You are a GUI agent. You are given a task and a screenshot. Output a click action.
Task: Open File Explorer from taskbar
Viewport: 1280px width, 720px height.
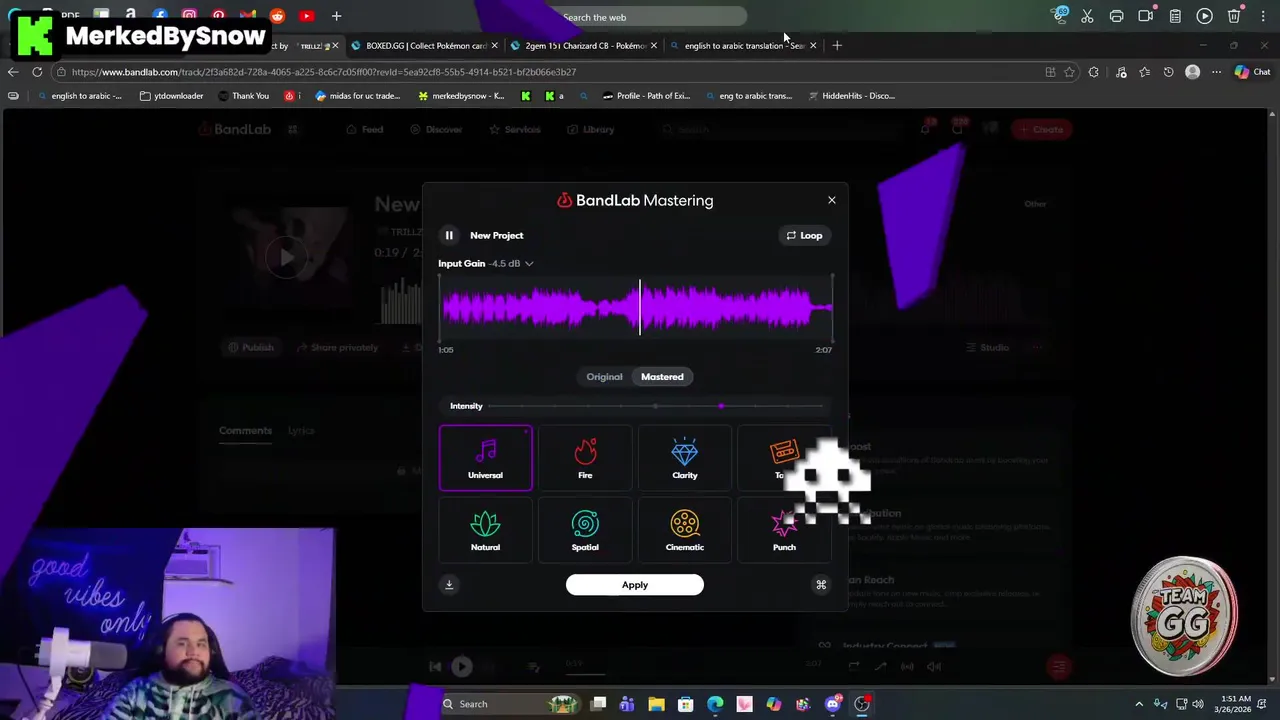click(656, 704)
